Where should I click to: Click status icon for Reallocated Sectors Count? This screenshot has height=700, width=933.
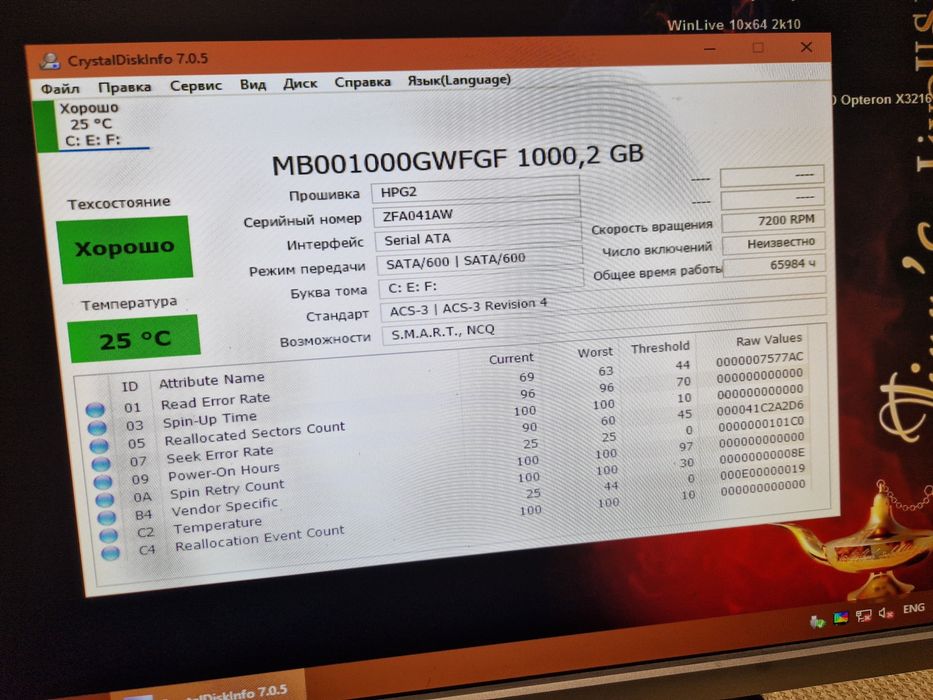click(x=99, y=445)
